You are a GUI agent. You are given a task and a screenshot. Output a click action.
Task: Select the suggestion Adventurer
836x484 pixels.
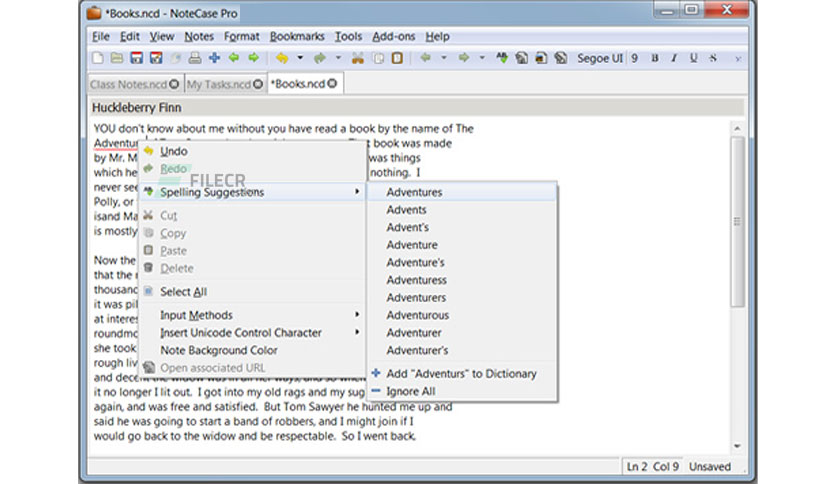[462, 333]
